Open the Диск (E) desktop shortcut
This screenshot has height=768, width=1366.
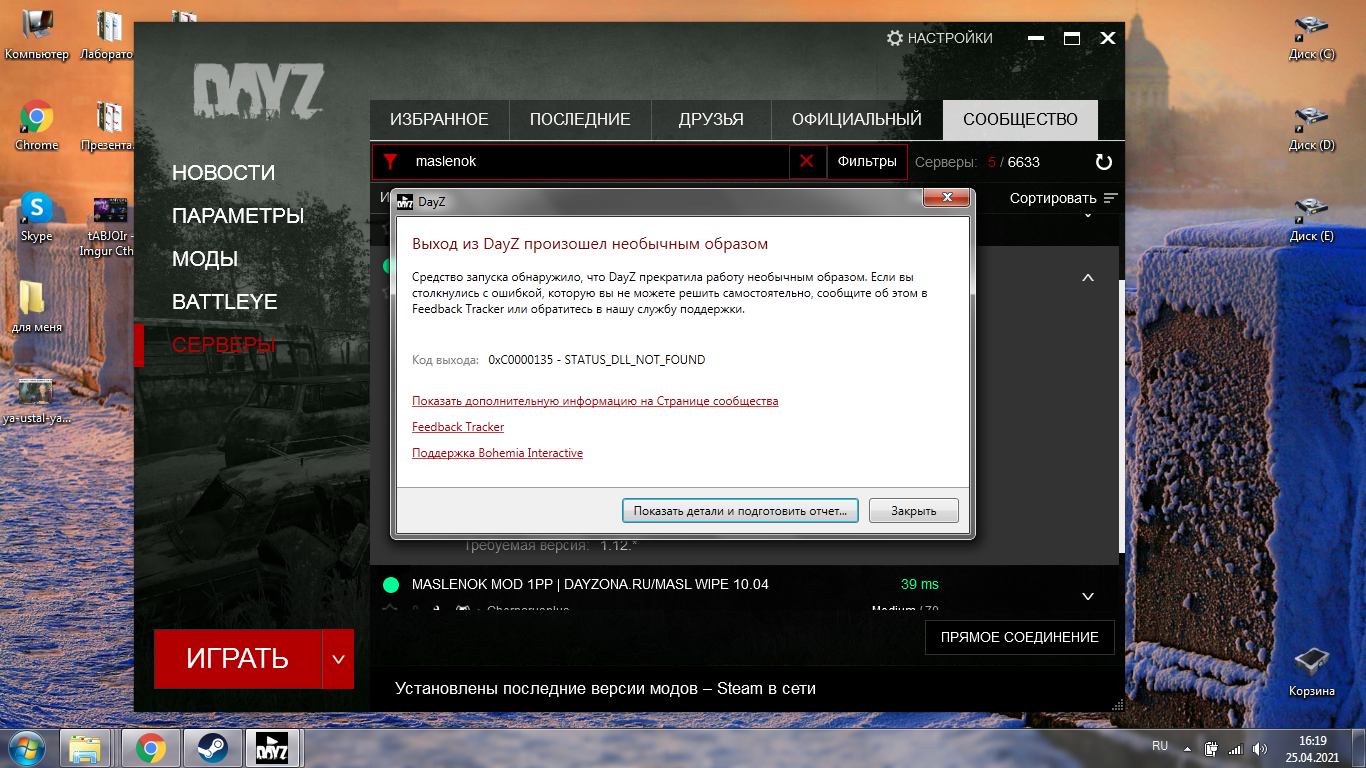point(1311,218)
